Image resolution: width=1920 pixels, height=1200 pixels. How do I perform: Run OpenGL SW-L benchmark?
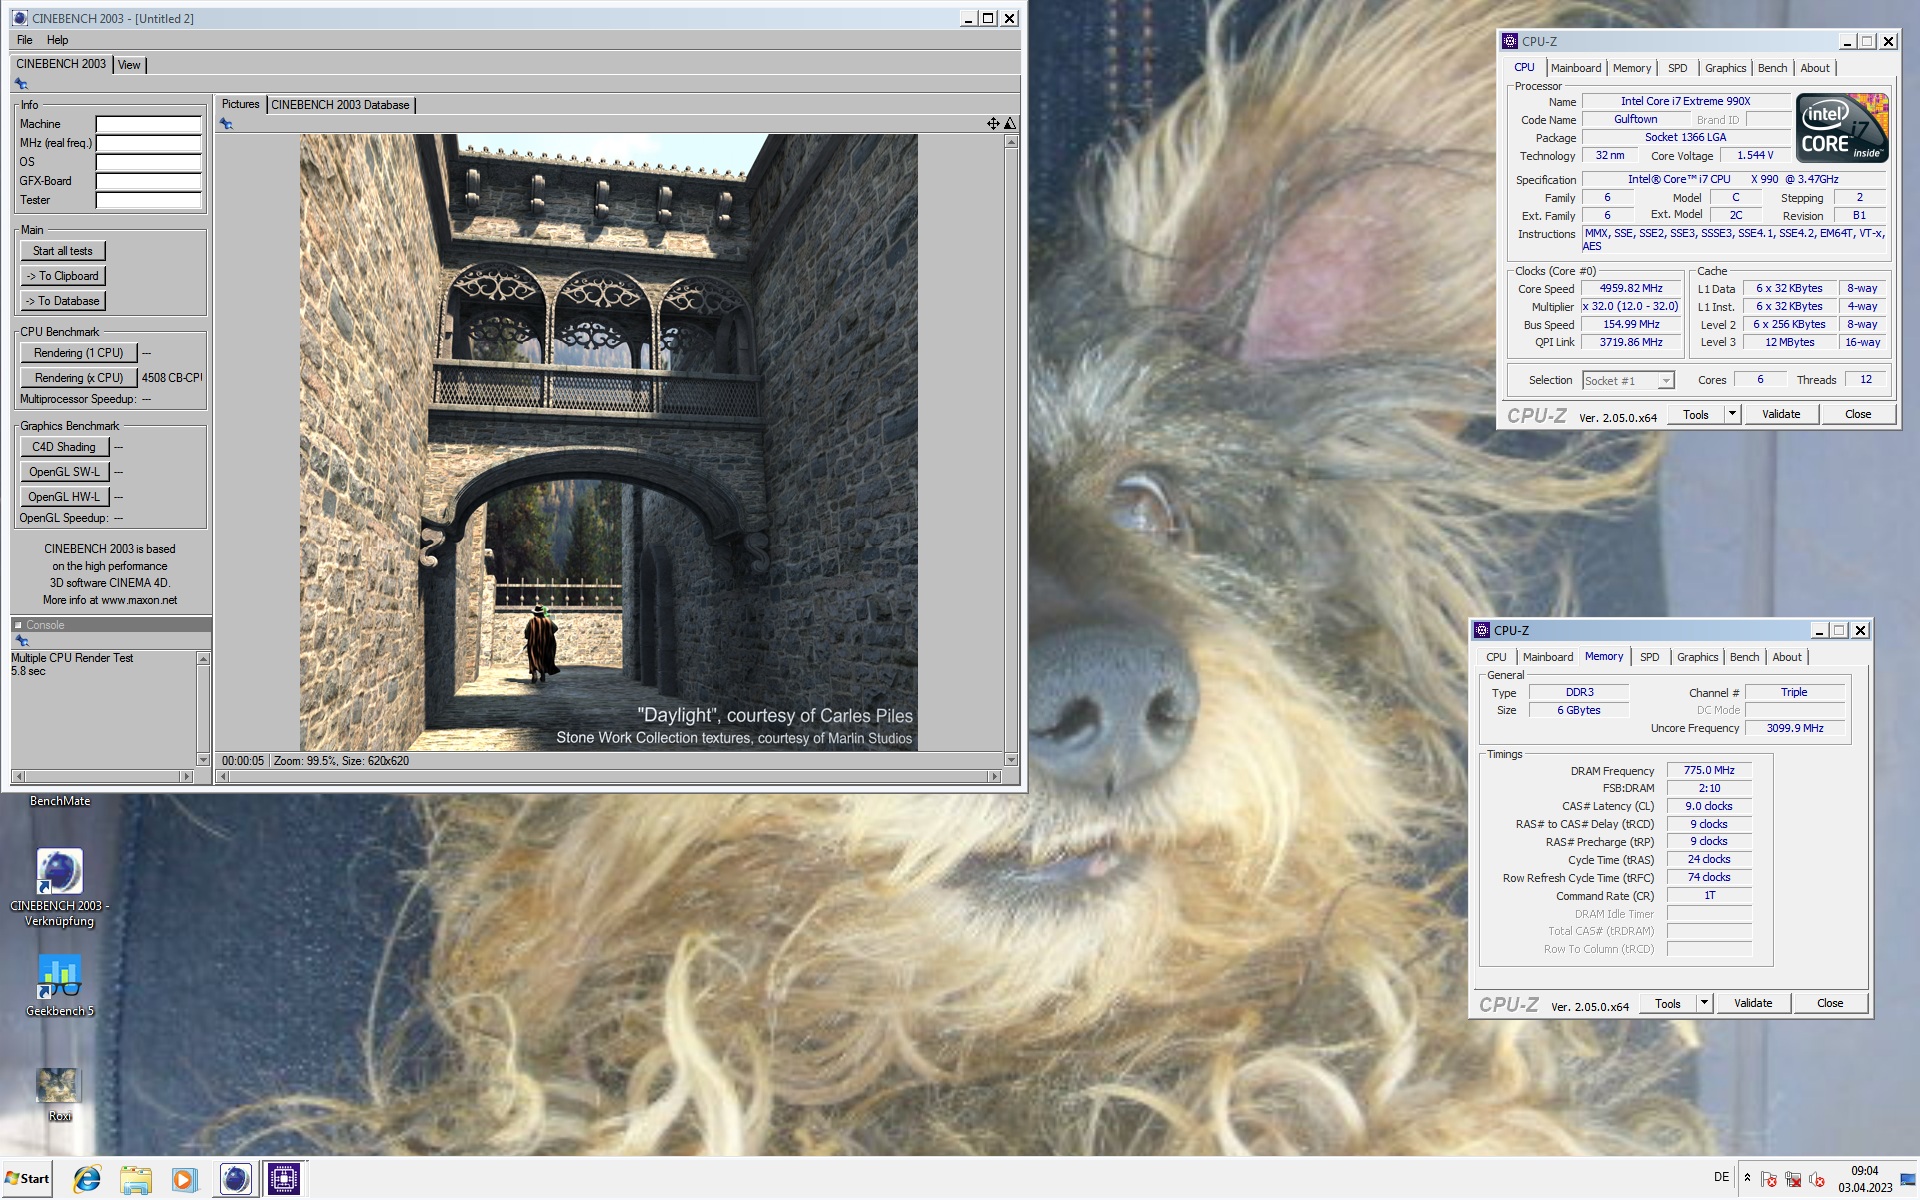coord(64,472)
